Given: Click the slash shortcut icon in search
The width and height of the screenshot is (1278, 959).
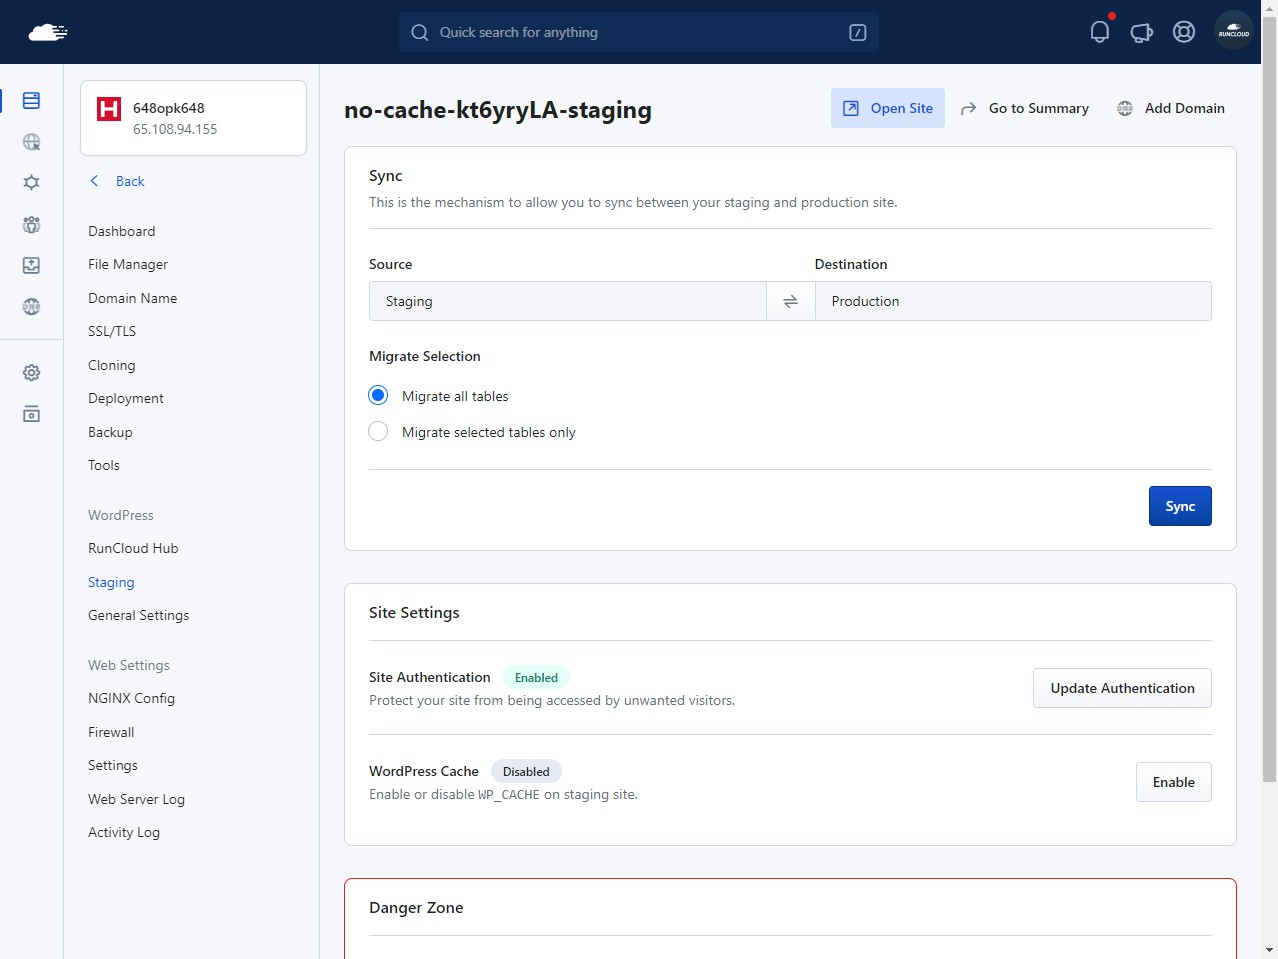Looking at the screenshot, I should pos(858,32).
